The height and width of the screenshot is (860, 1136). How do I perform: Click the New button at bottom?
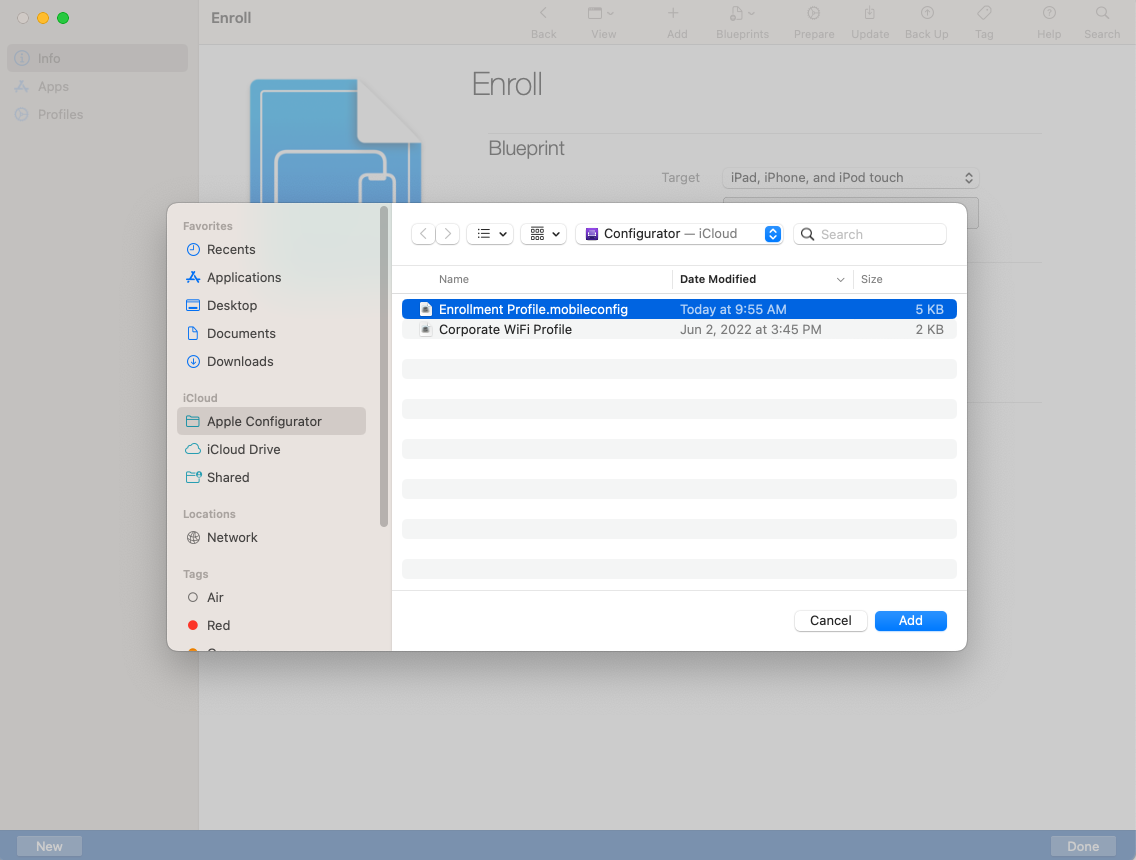tap(49, 846)
